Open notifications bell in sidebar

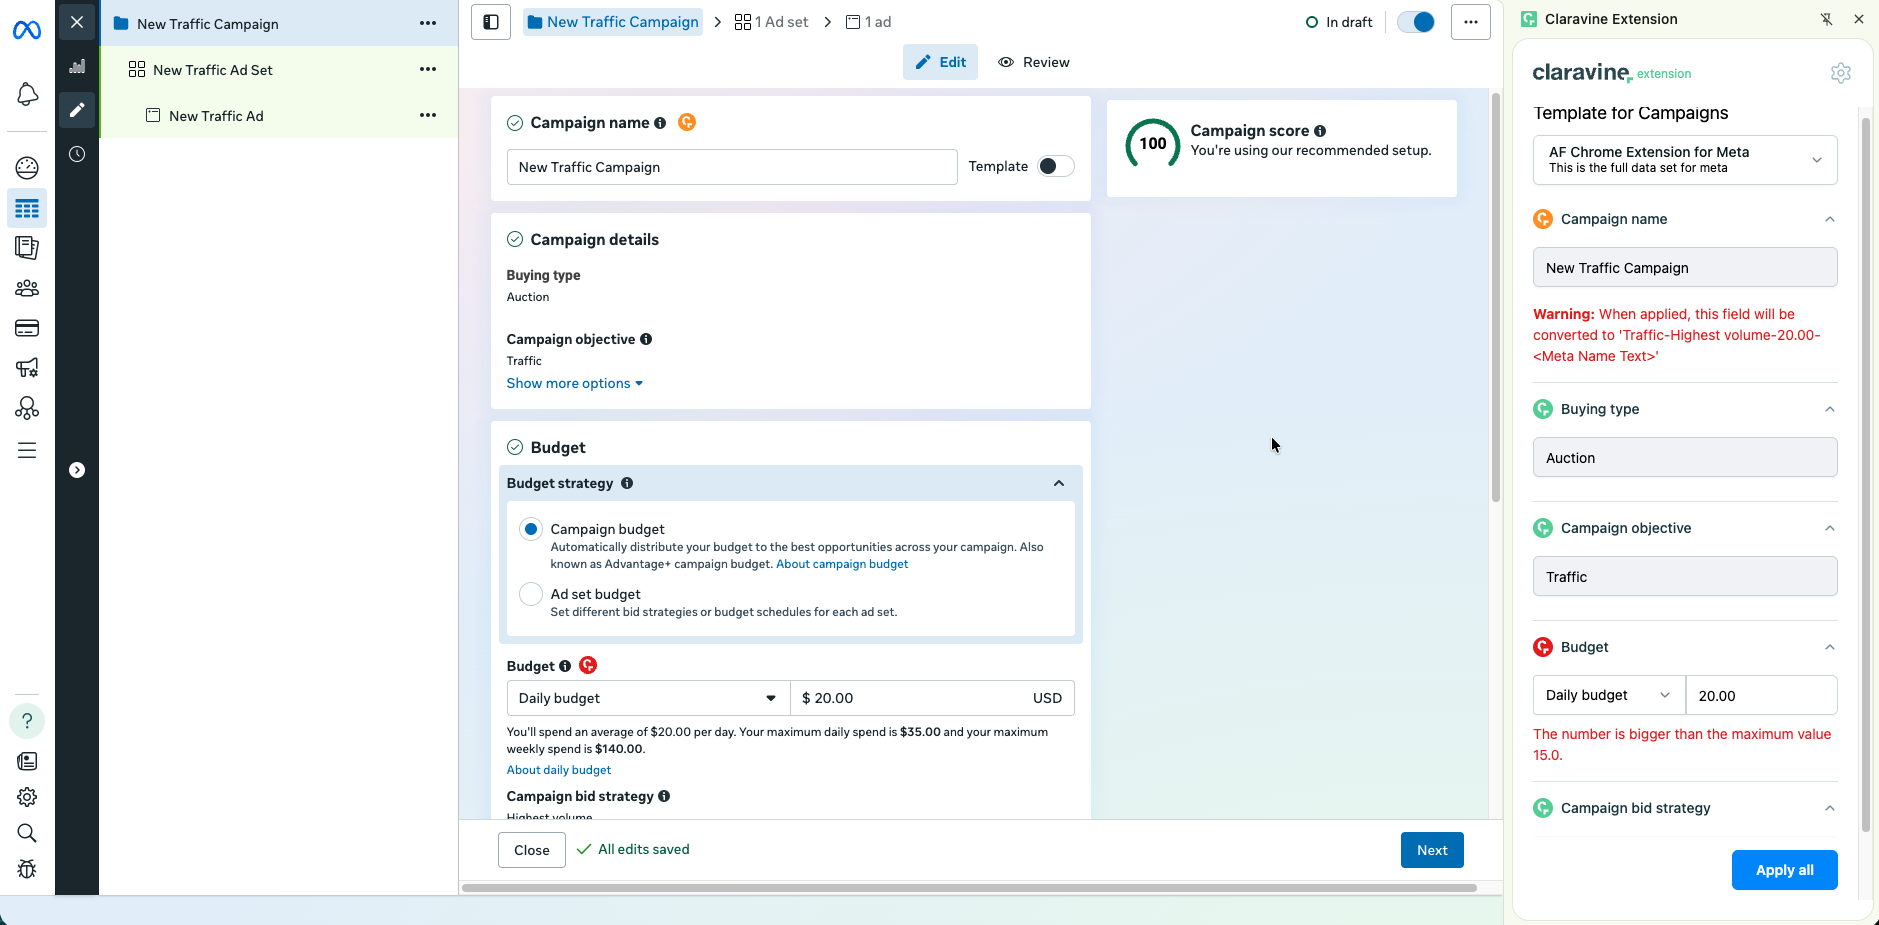(x=27, y=95)
